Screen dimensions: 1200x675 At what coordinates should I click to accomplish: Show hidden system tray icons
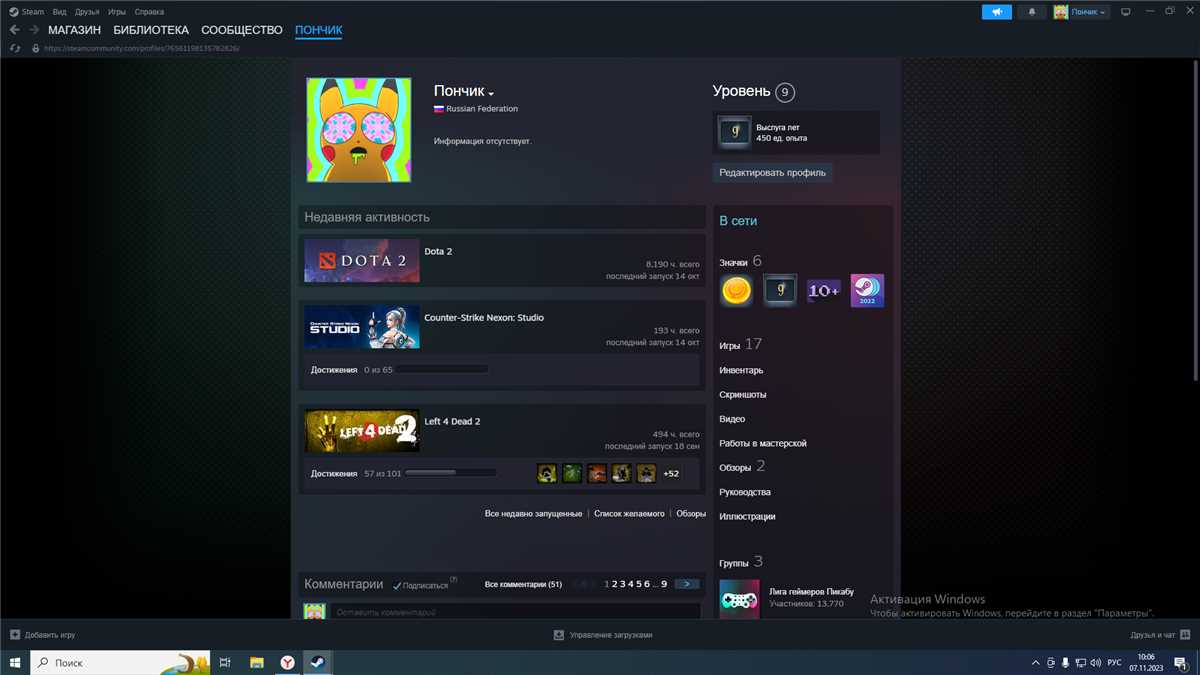tap(1035, 663)
